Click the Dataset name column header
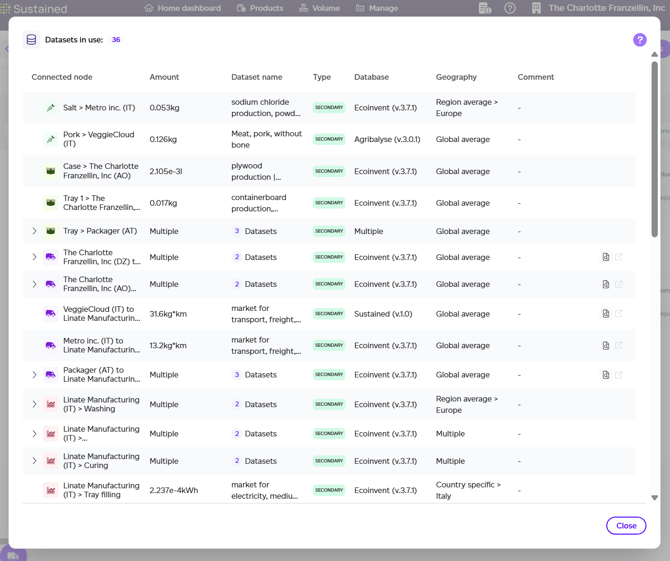Viewport: 670px width, 561px height. tap(257, 77)
